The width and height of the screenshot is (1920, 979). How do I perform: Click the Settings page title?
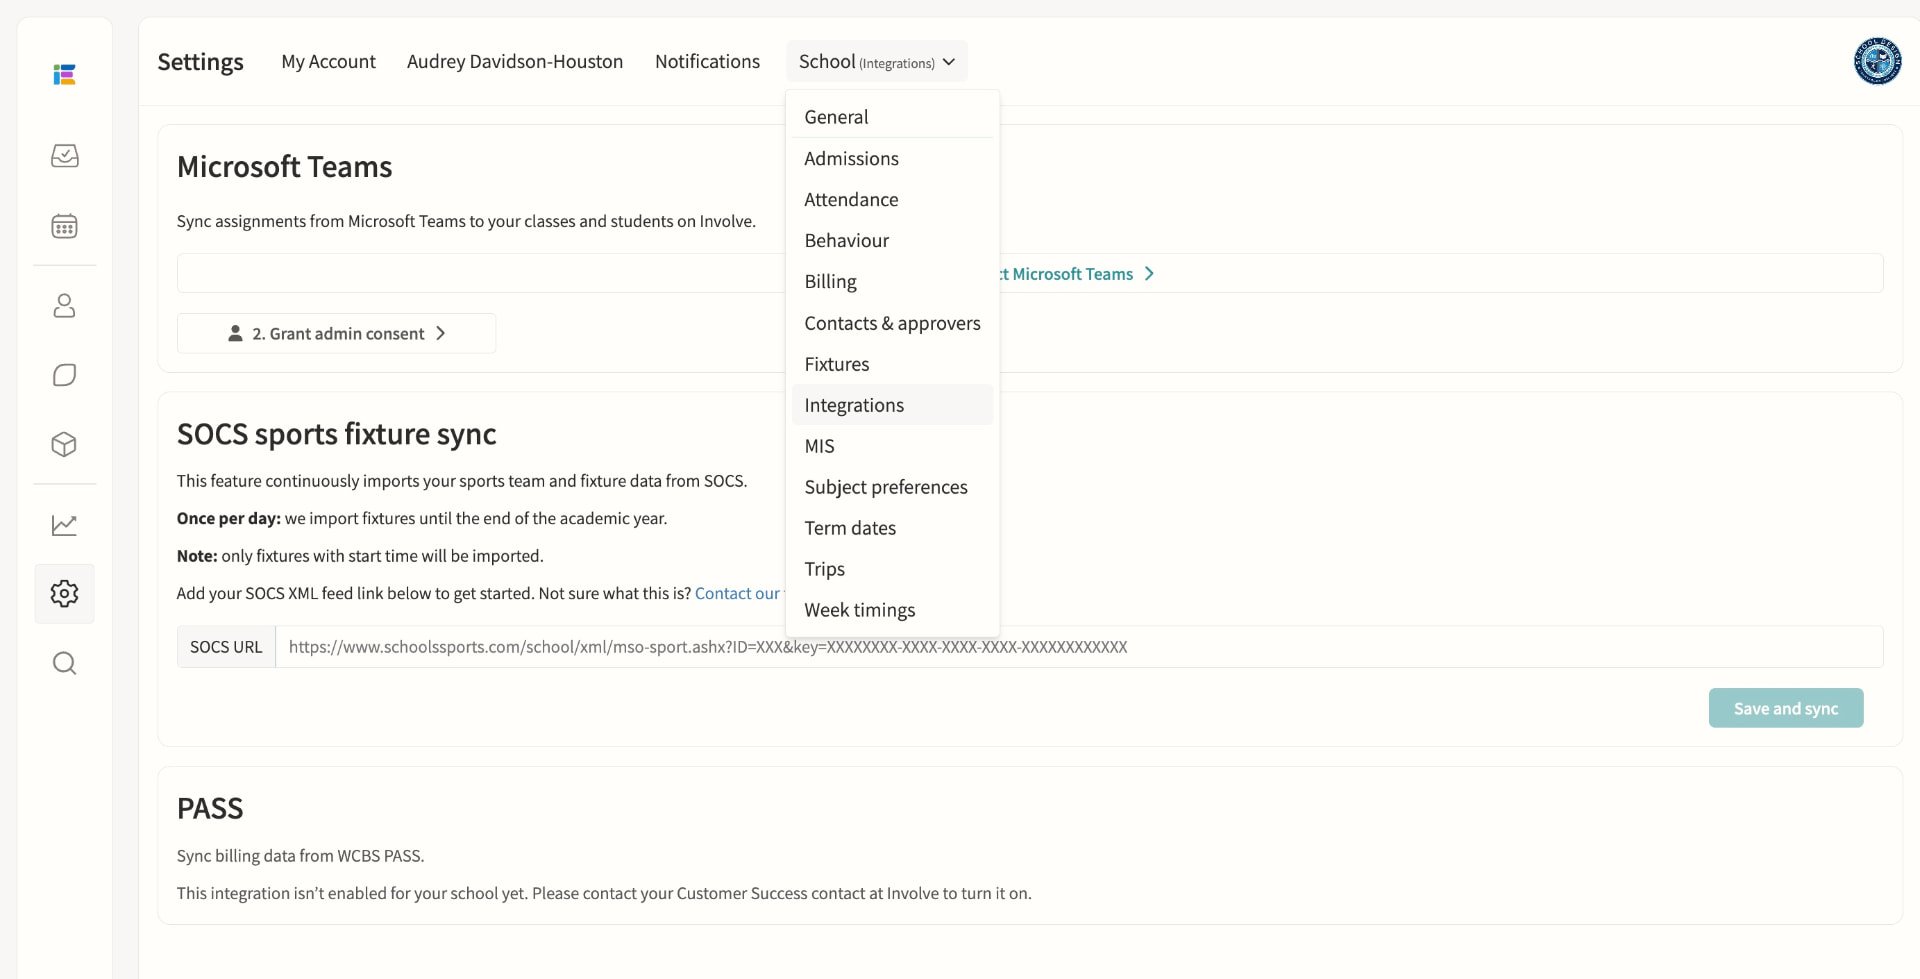pos(200,62)
